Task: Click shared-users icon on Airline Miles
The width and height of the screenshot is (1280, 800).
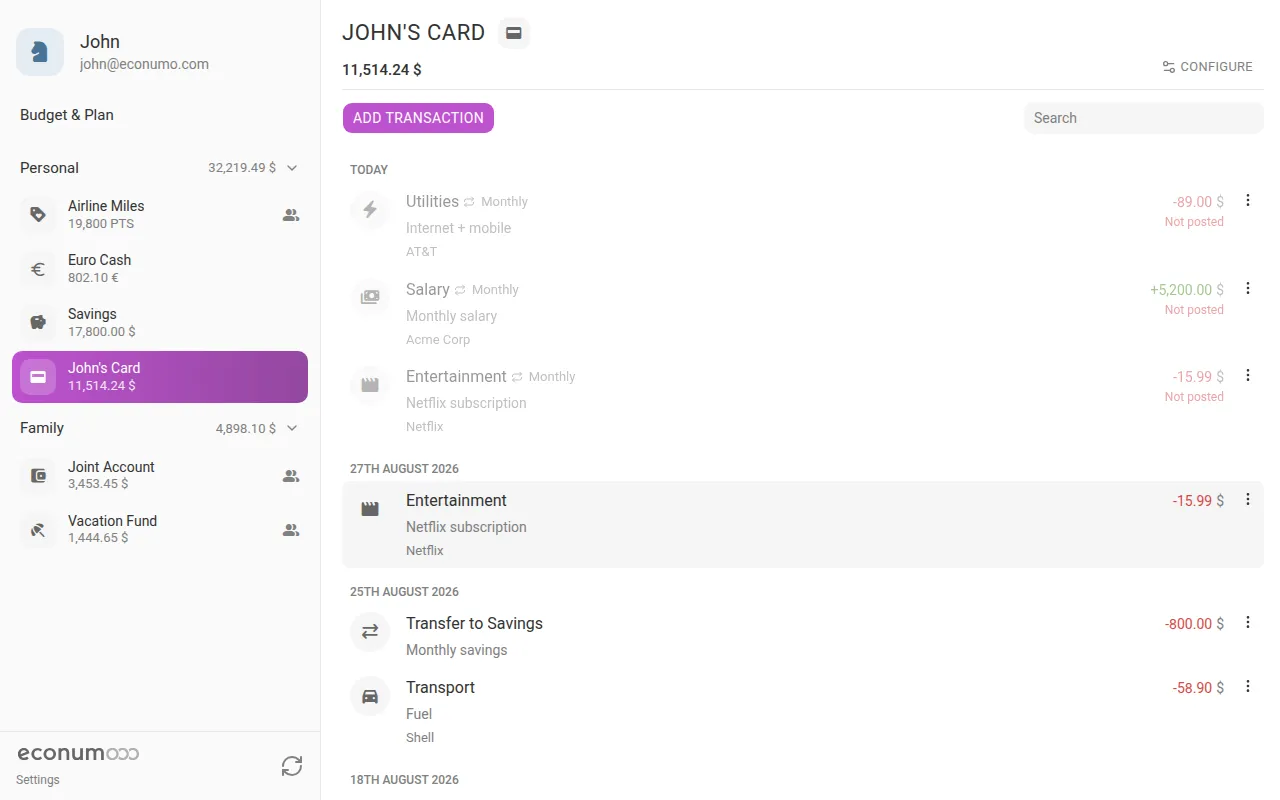Action: coord(291,214)
